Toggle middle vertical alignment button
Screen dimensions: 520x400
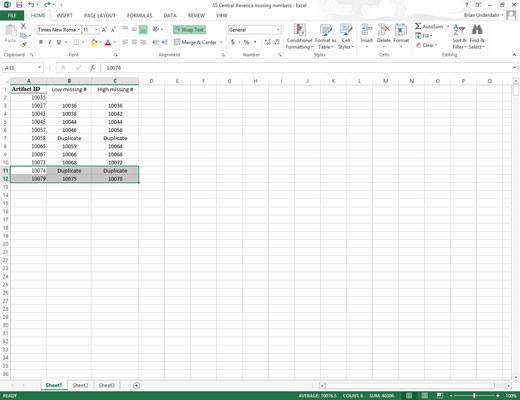134,30
